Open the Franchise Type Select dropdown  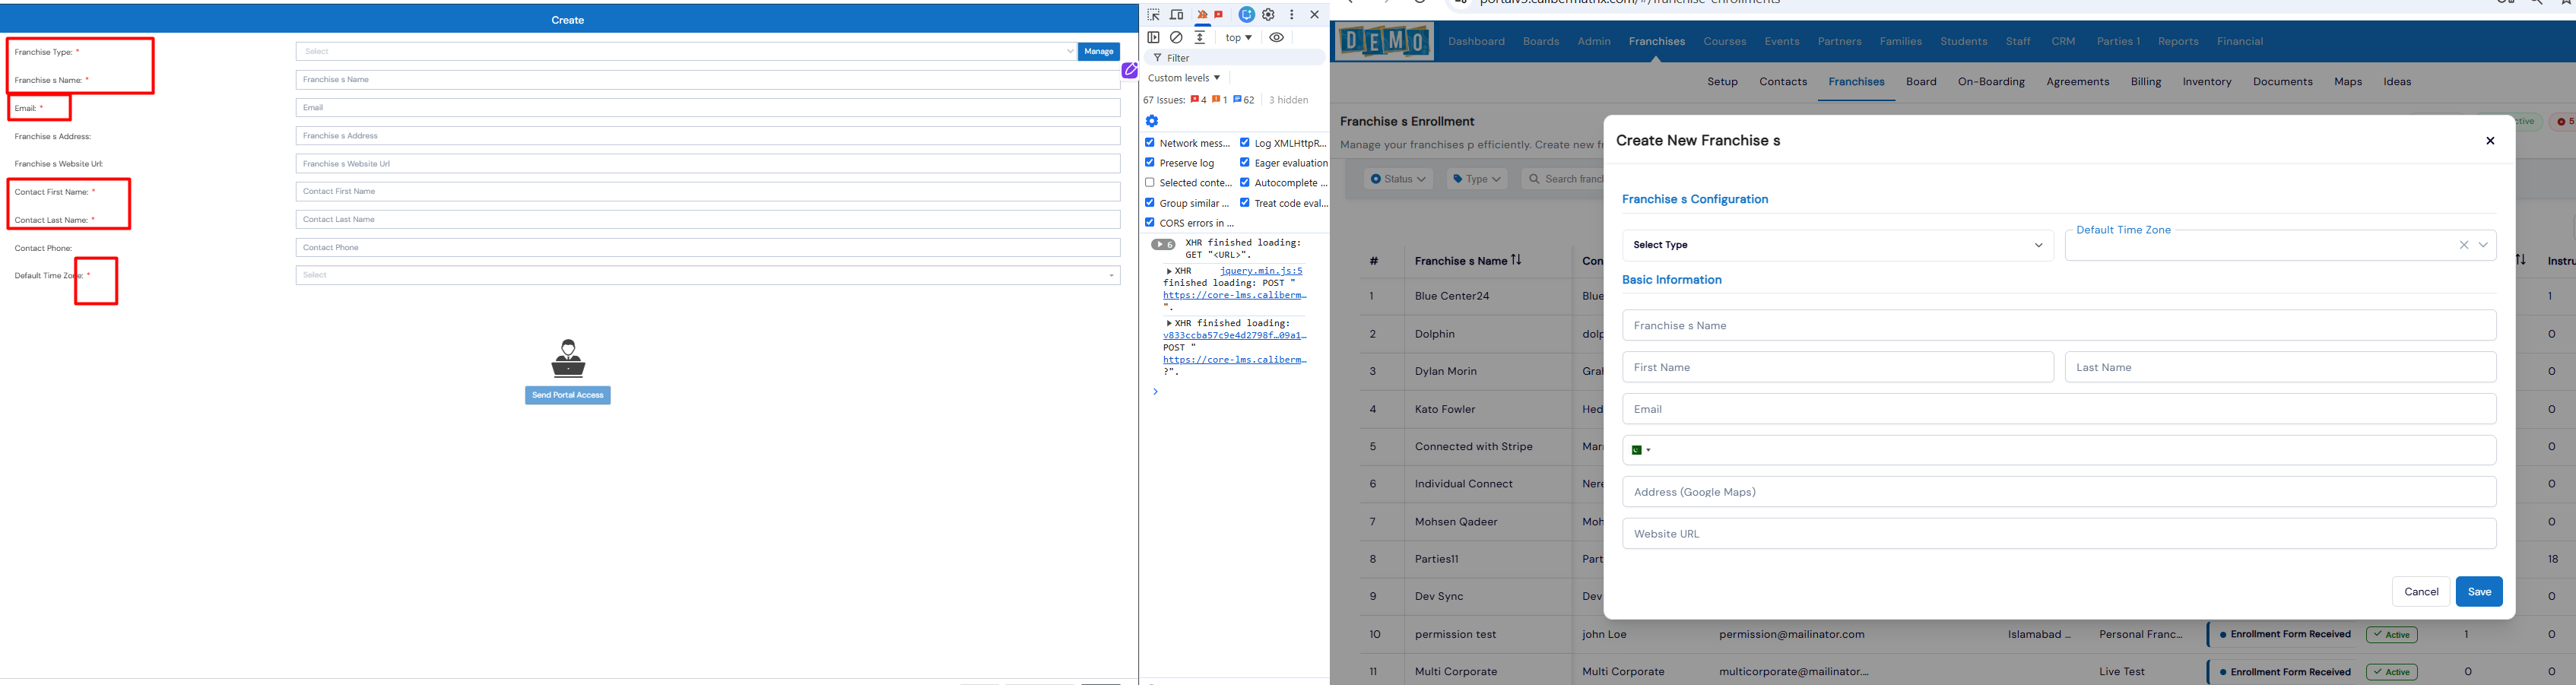click(686, 52)
